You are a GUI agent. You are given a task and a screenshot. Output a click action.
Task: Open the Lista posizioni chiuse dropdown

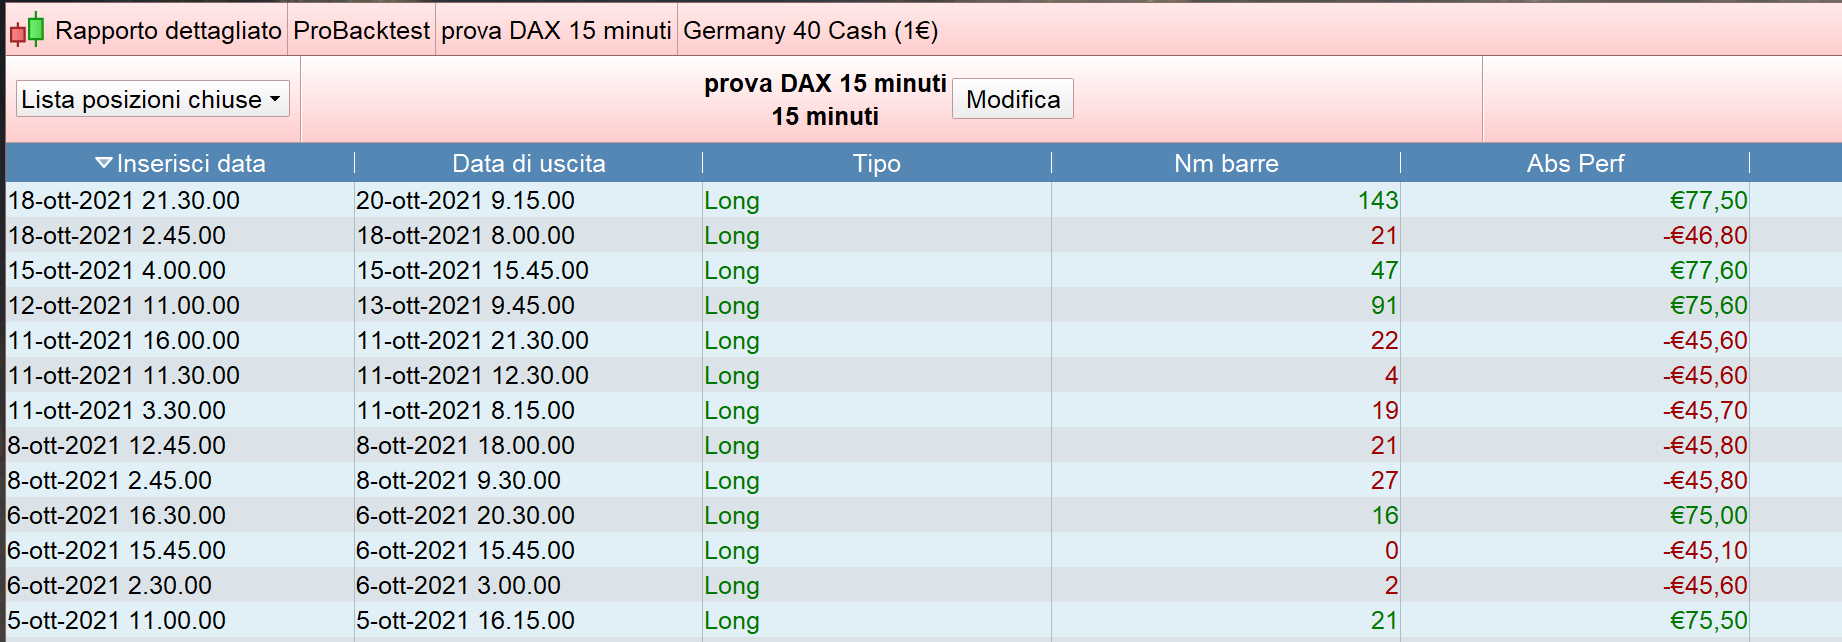click(x=153, y=99)
